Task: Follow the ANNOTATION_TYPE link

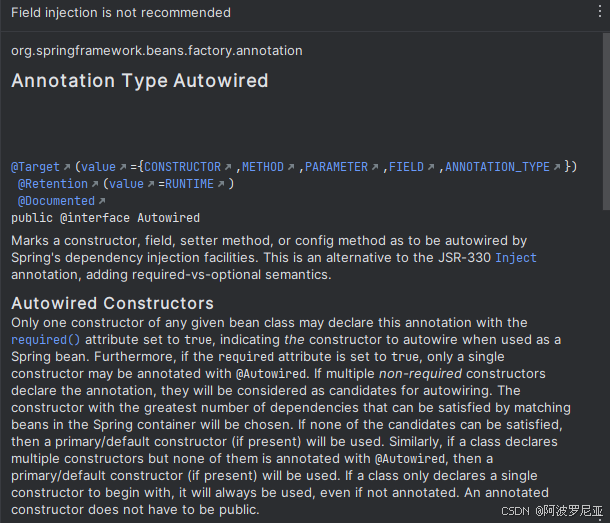Action: (498, 167)
